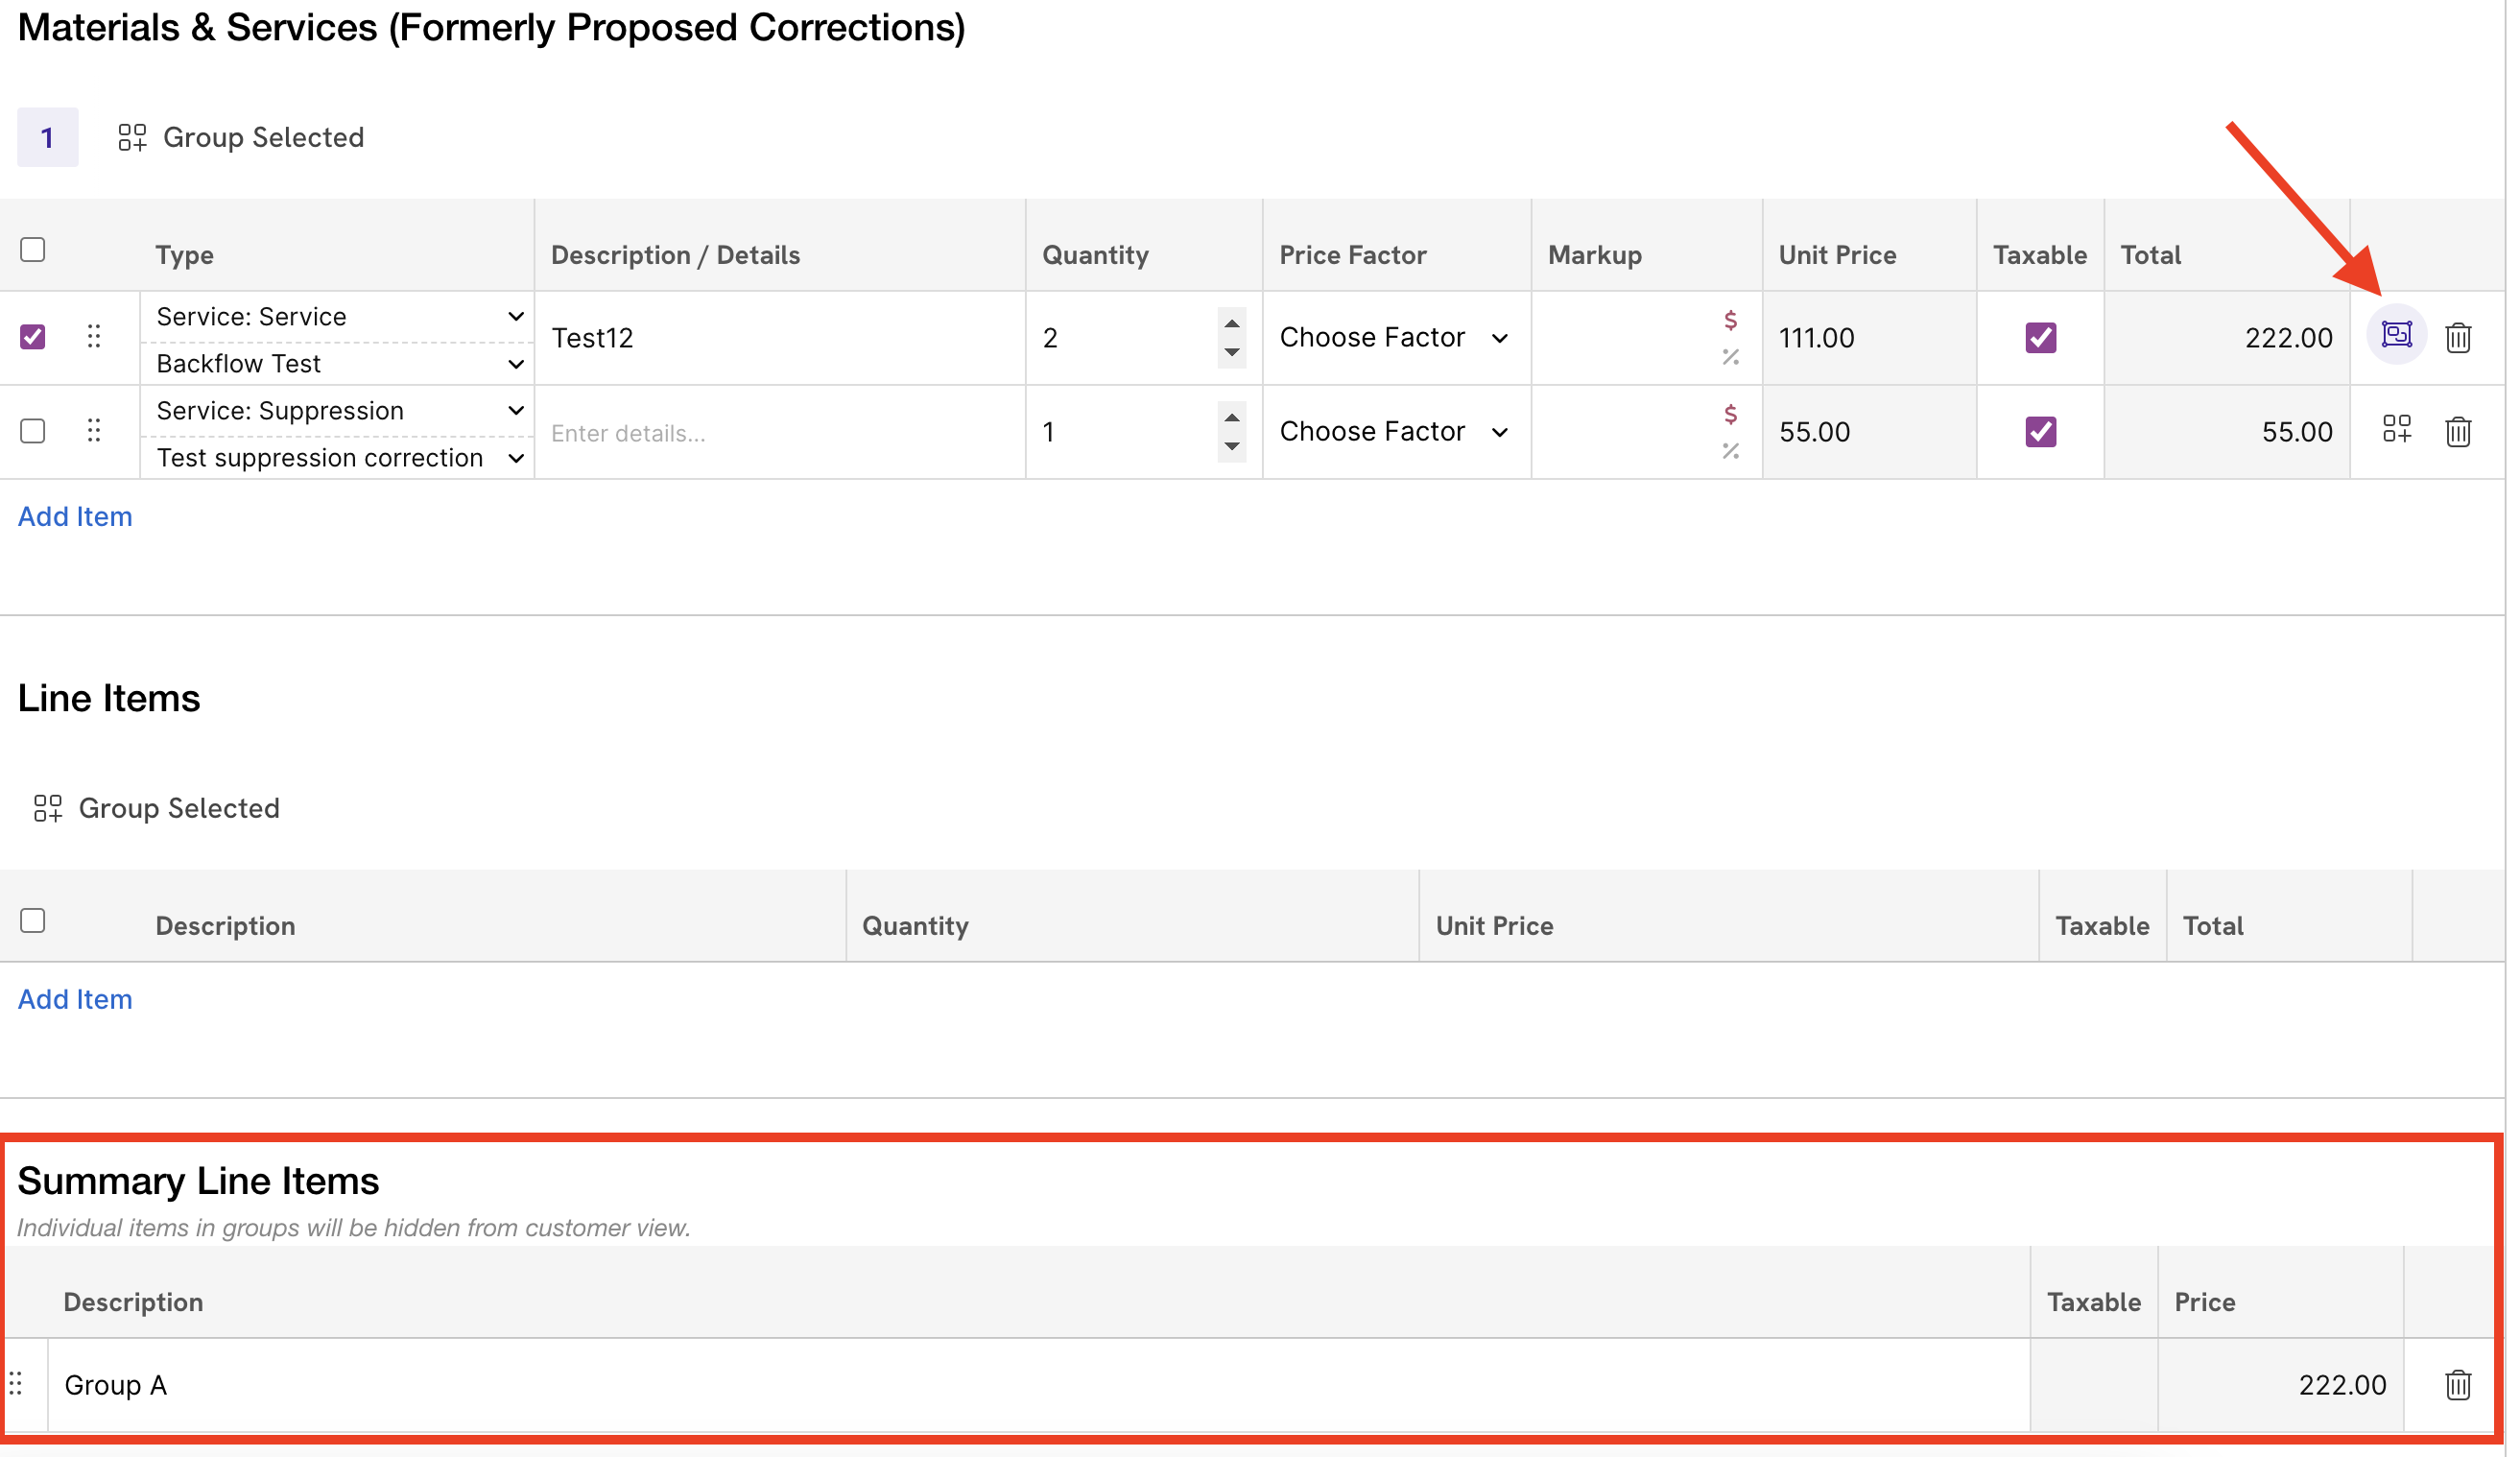Click Group Selected under Line Items
Viewport: 2520px width, 1457px height.
click(157, 808)
